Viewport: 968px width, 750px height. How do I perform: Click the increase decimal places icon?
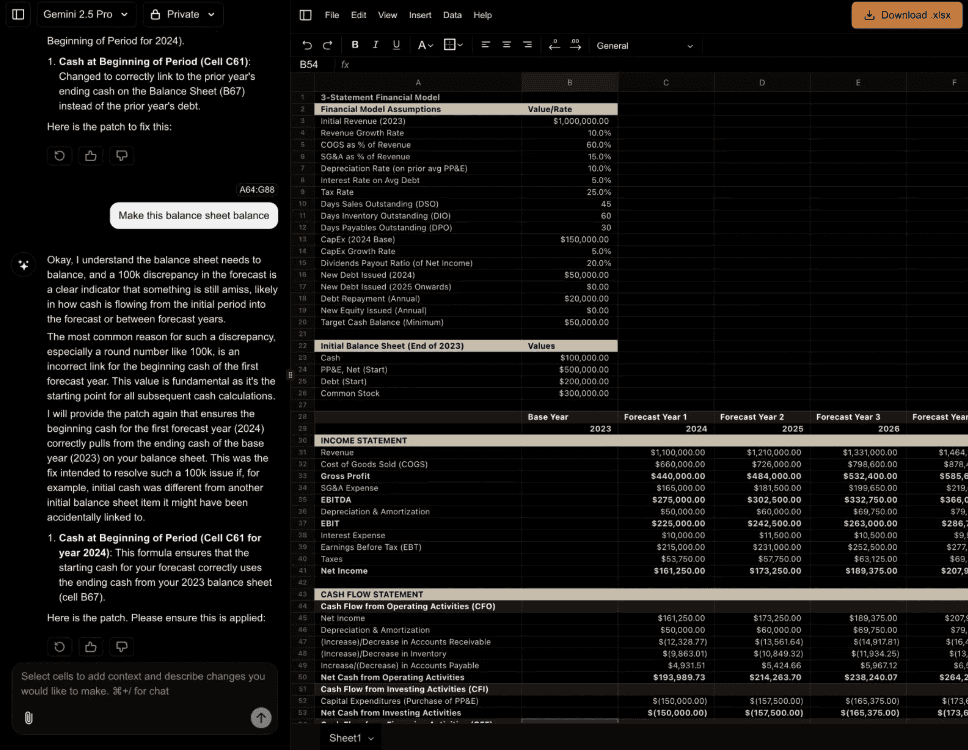coord(577,45)
